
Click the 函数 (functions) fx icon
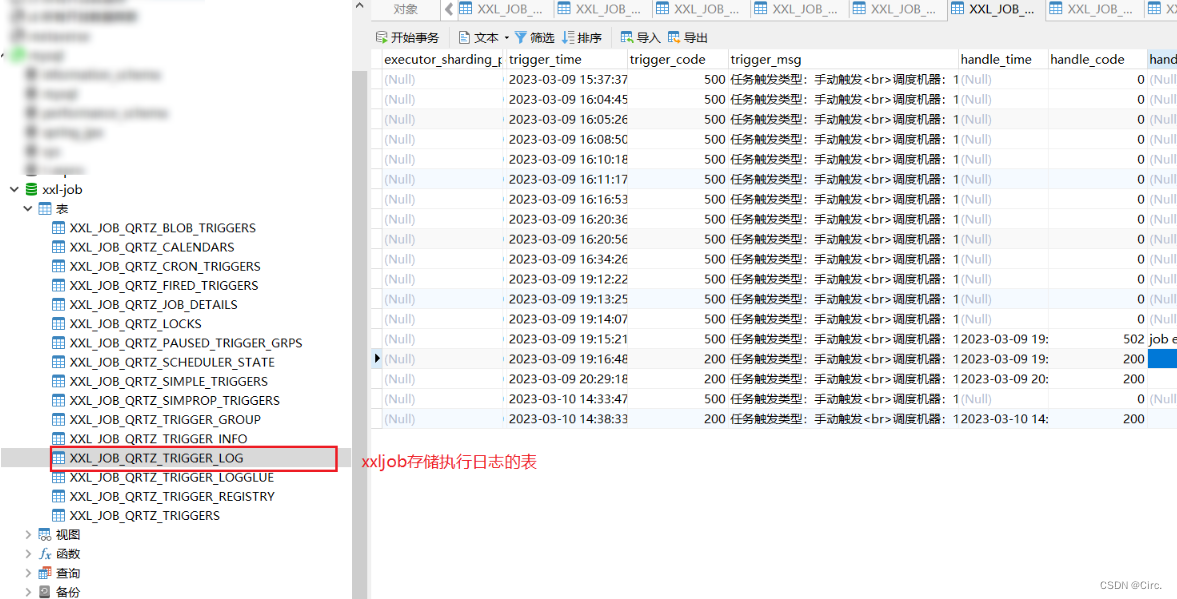45,554
